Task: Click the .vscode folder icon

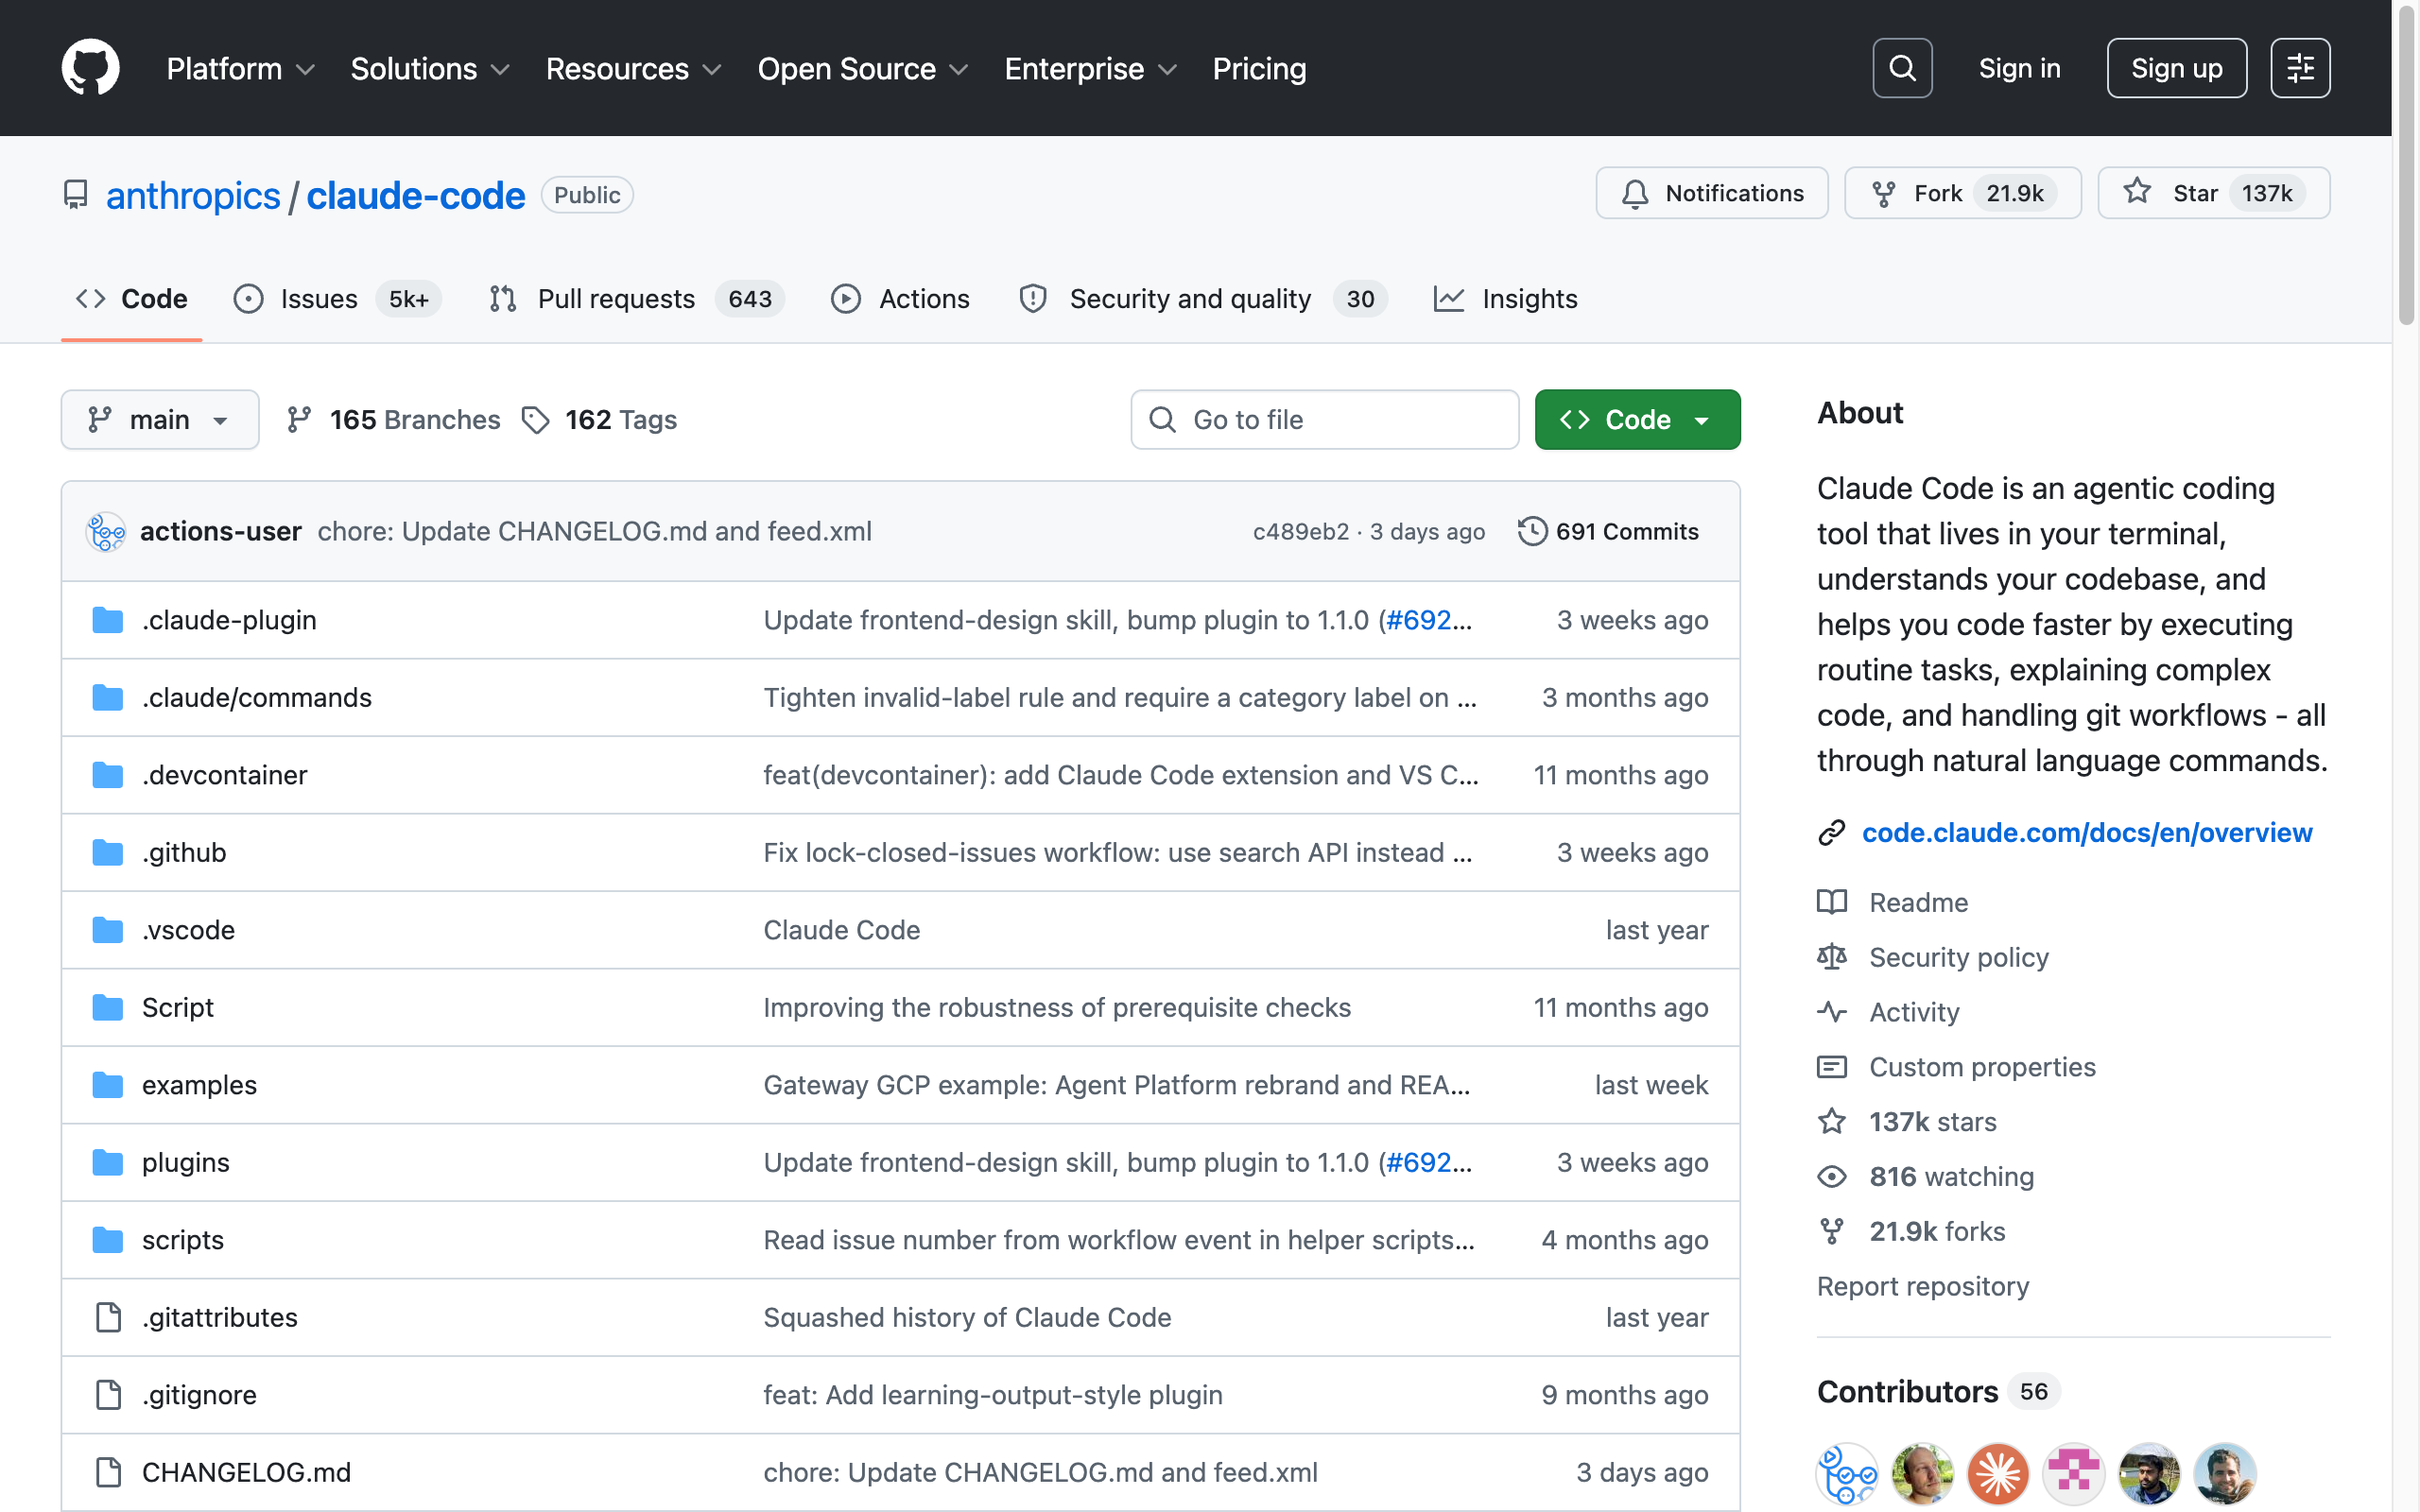Action: (x=107, y=930)
